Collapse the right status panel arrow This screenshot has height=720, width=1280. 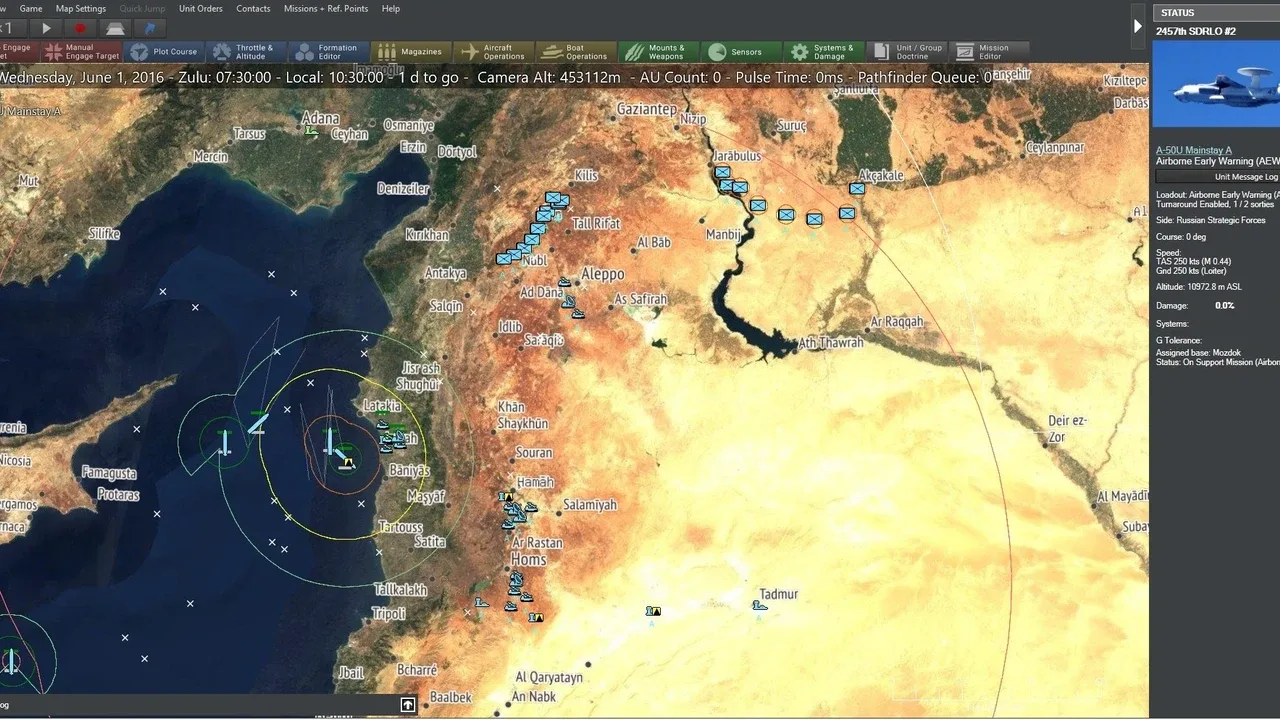pos(1137,27)
